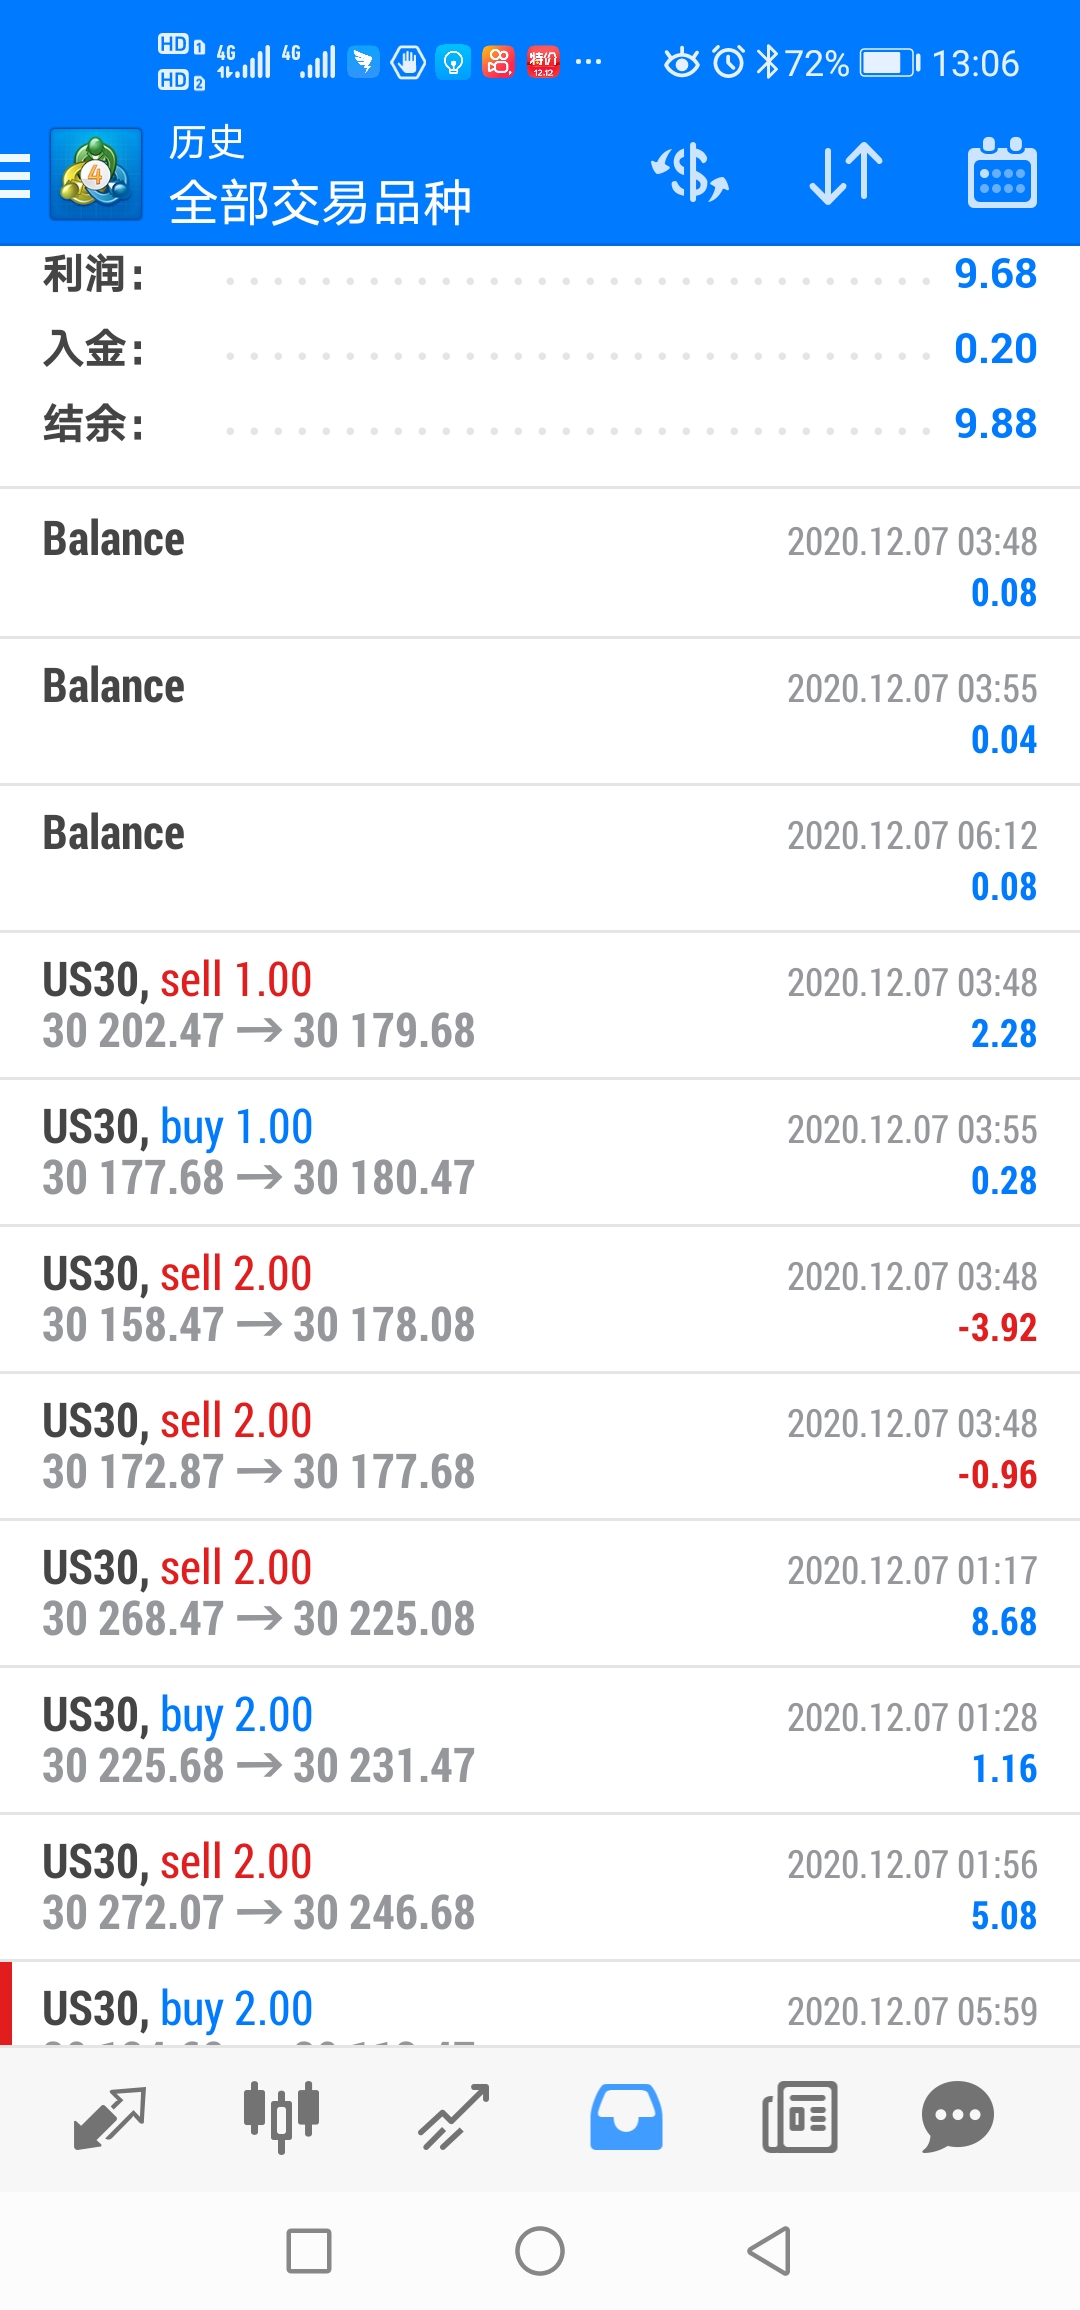The height and width of the screenshot is (2310, 1080).
Task: Open the Trade tab with trend arrow
Action: [x=454, y=2117]
